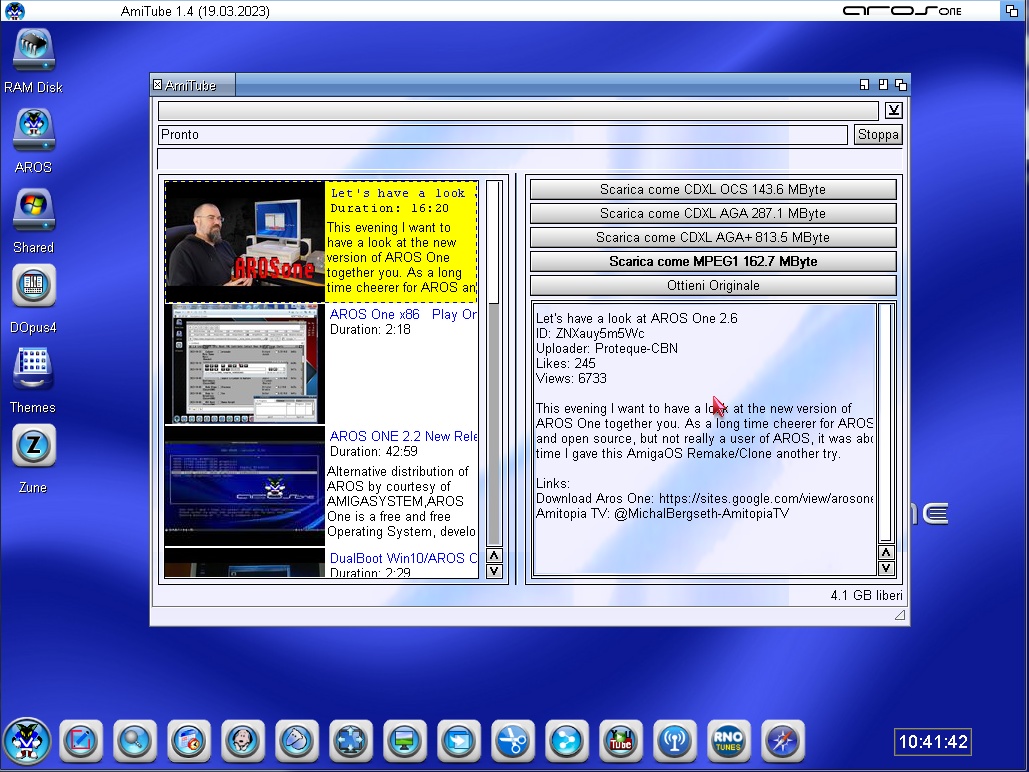Click the dock clock showing 10:41:42
This screenshot has height=772, width=1029.
tap(933, 742)
